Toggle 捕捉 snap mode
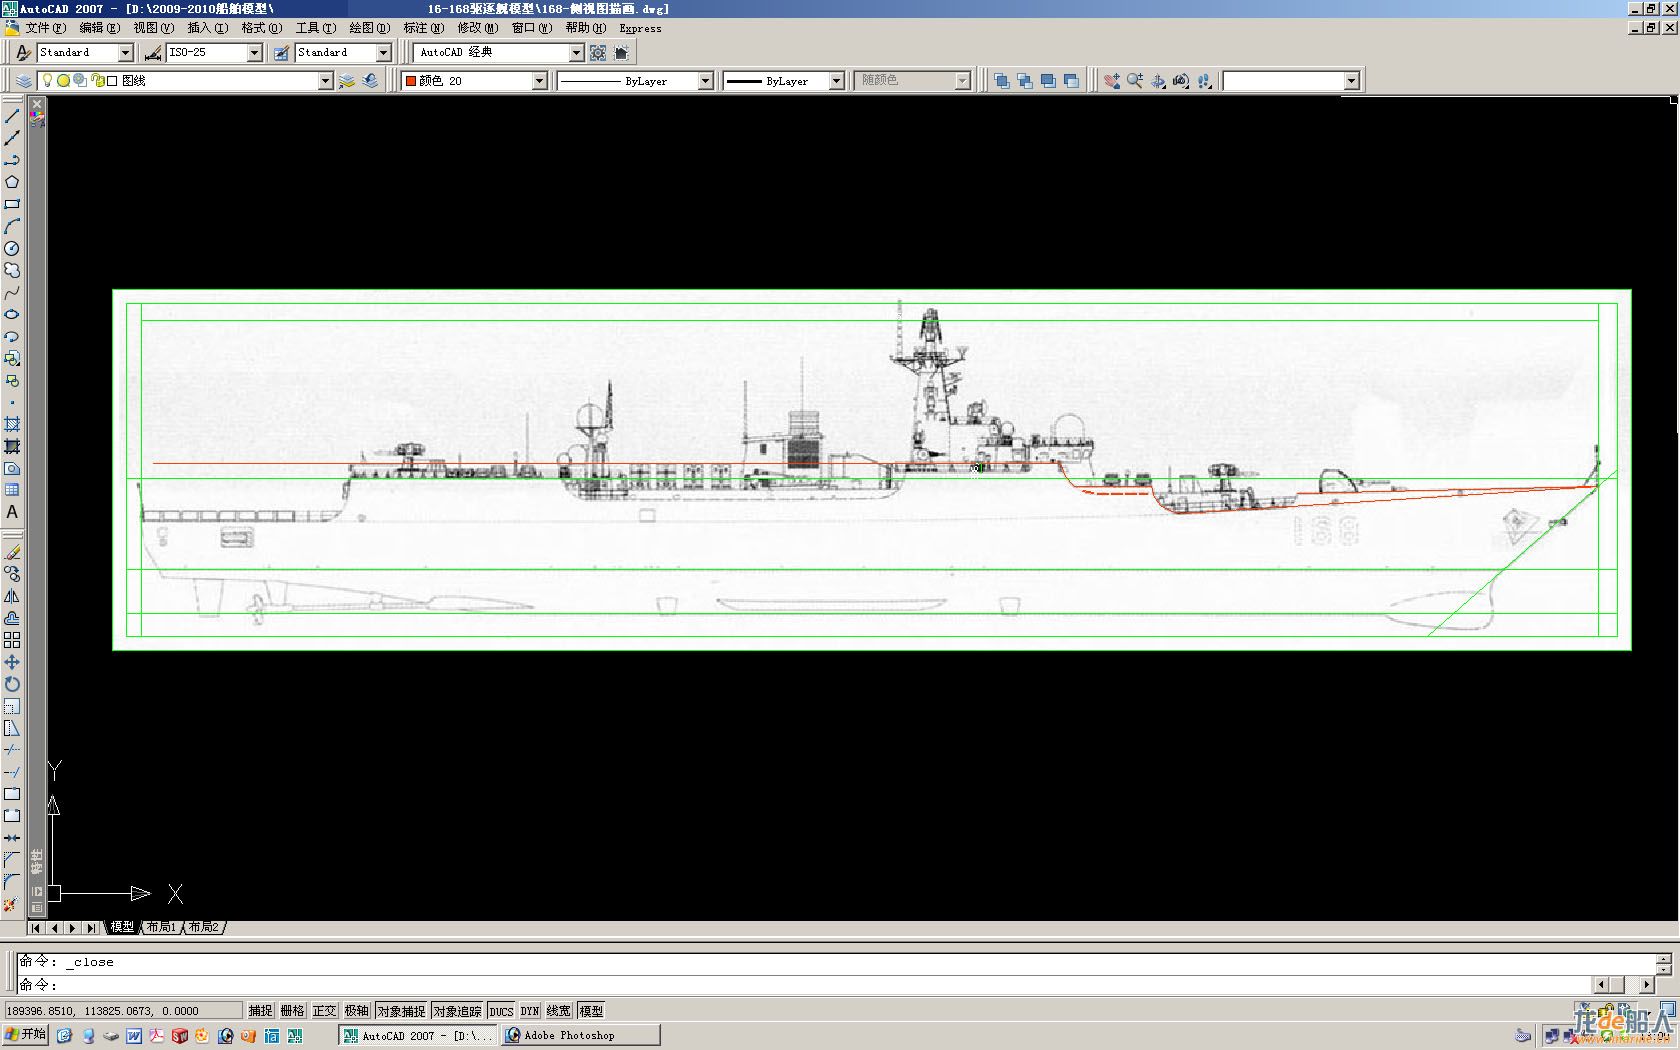1680x1050 pixels. pos(260,1011)
